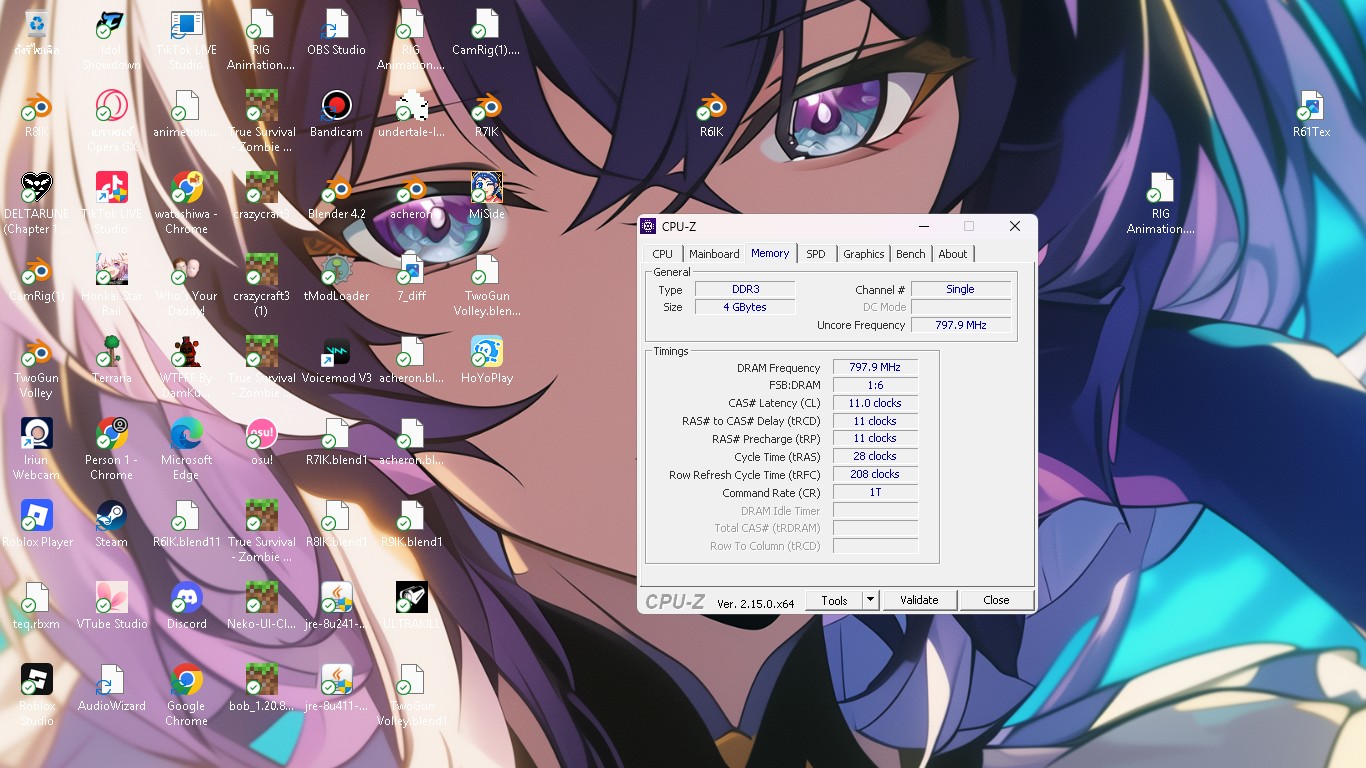
Task: Open the osu! game icon
Action: click(x=261, y=442)
